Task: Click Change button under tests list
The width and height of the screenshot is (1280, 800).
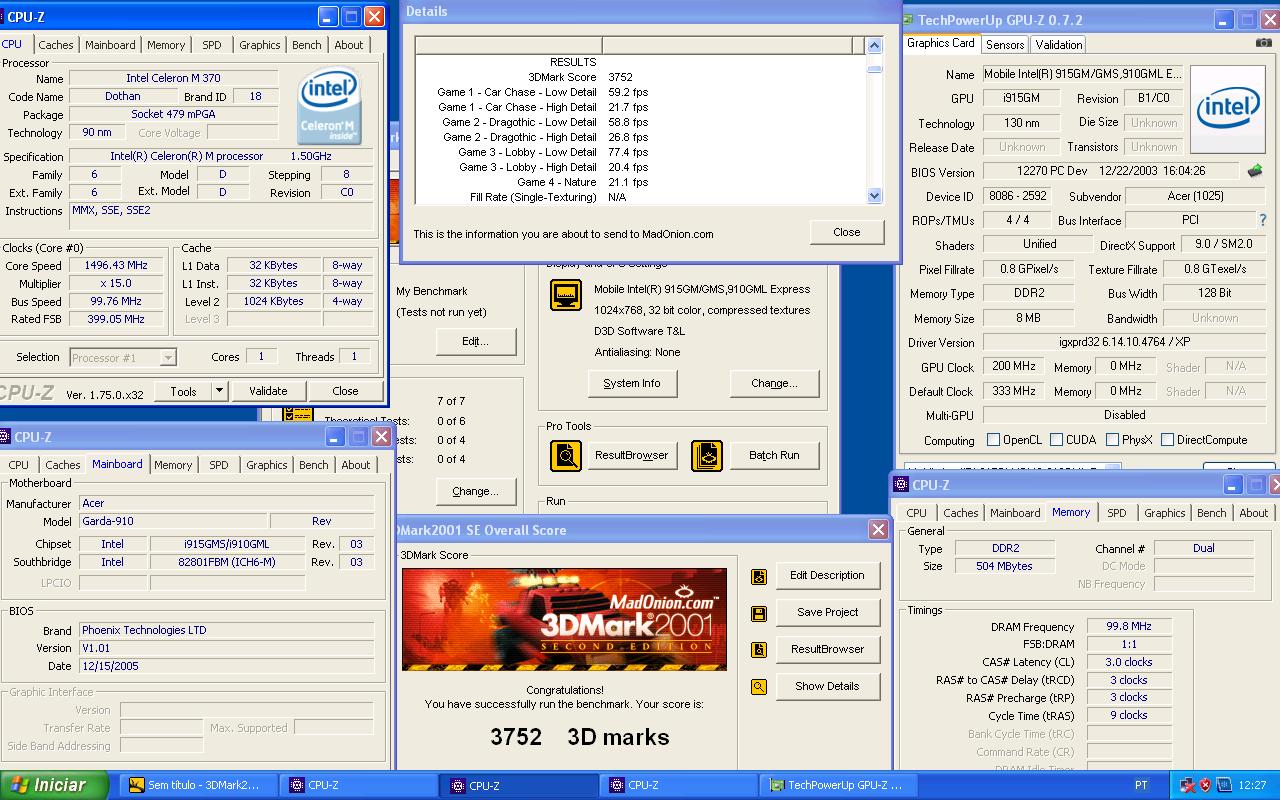Action: (x=475, y=491)
